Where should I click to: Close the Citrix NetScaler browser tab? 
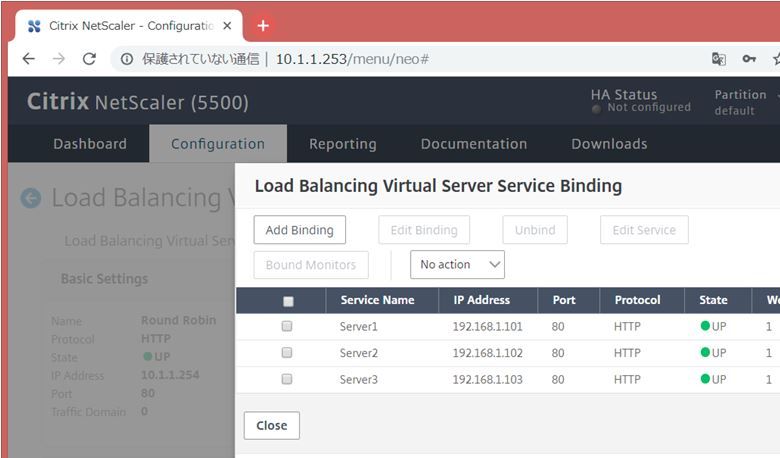tap(227, 25)
